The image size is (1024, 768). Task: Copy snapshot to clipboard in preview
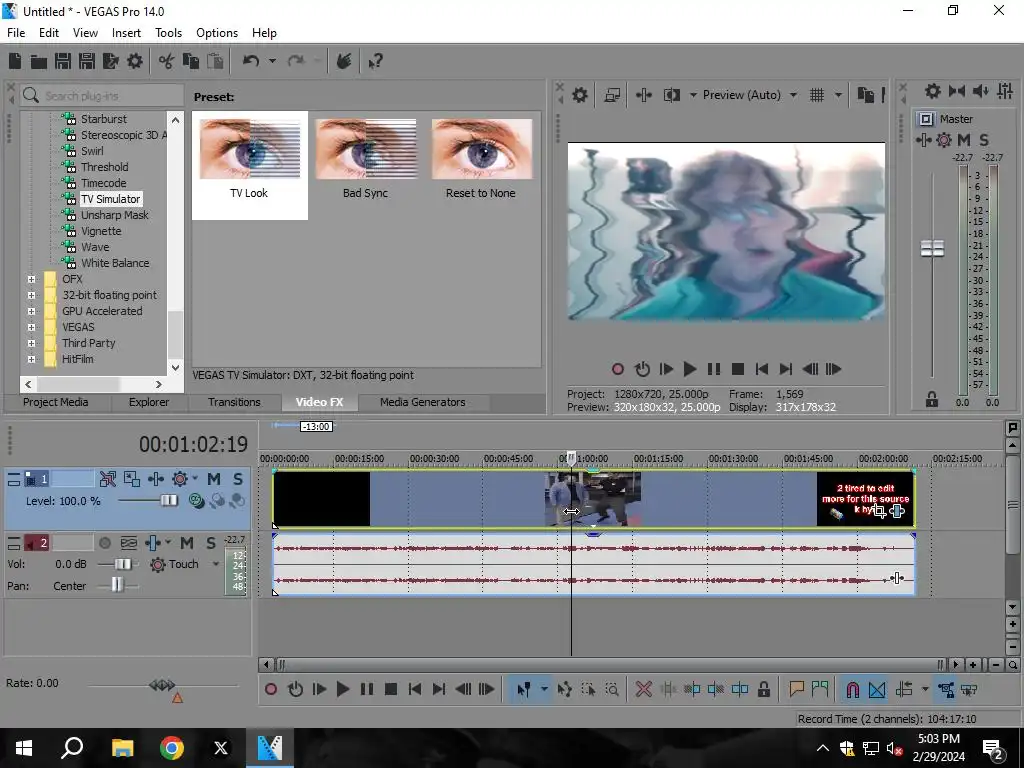click(865, 95)
